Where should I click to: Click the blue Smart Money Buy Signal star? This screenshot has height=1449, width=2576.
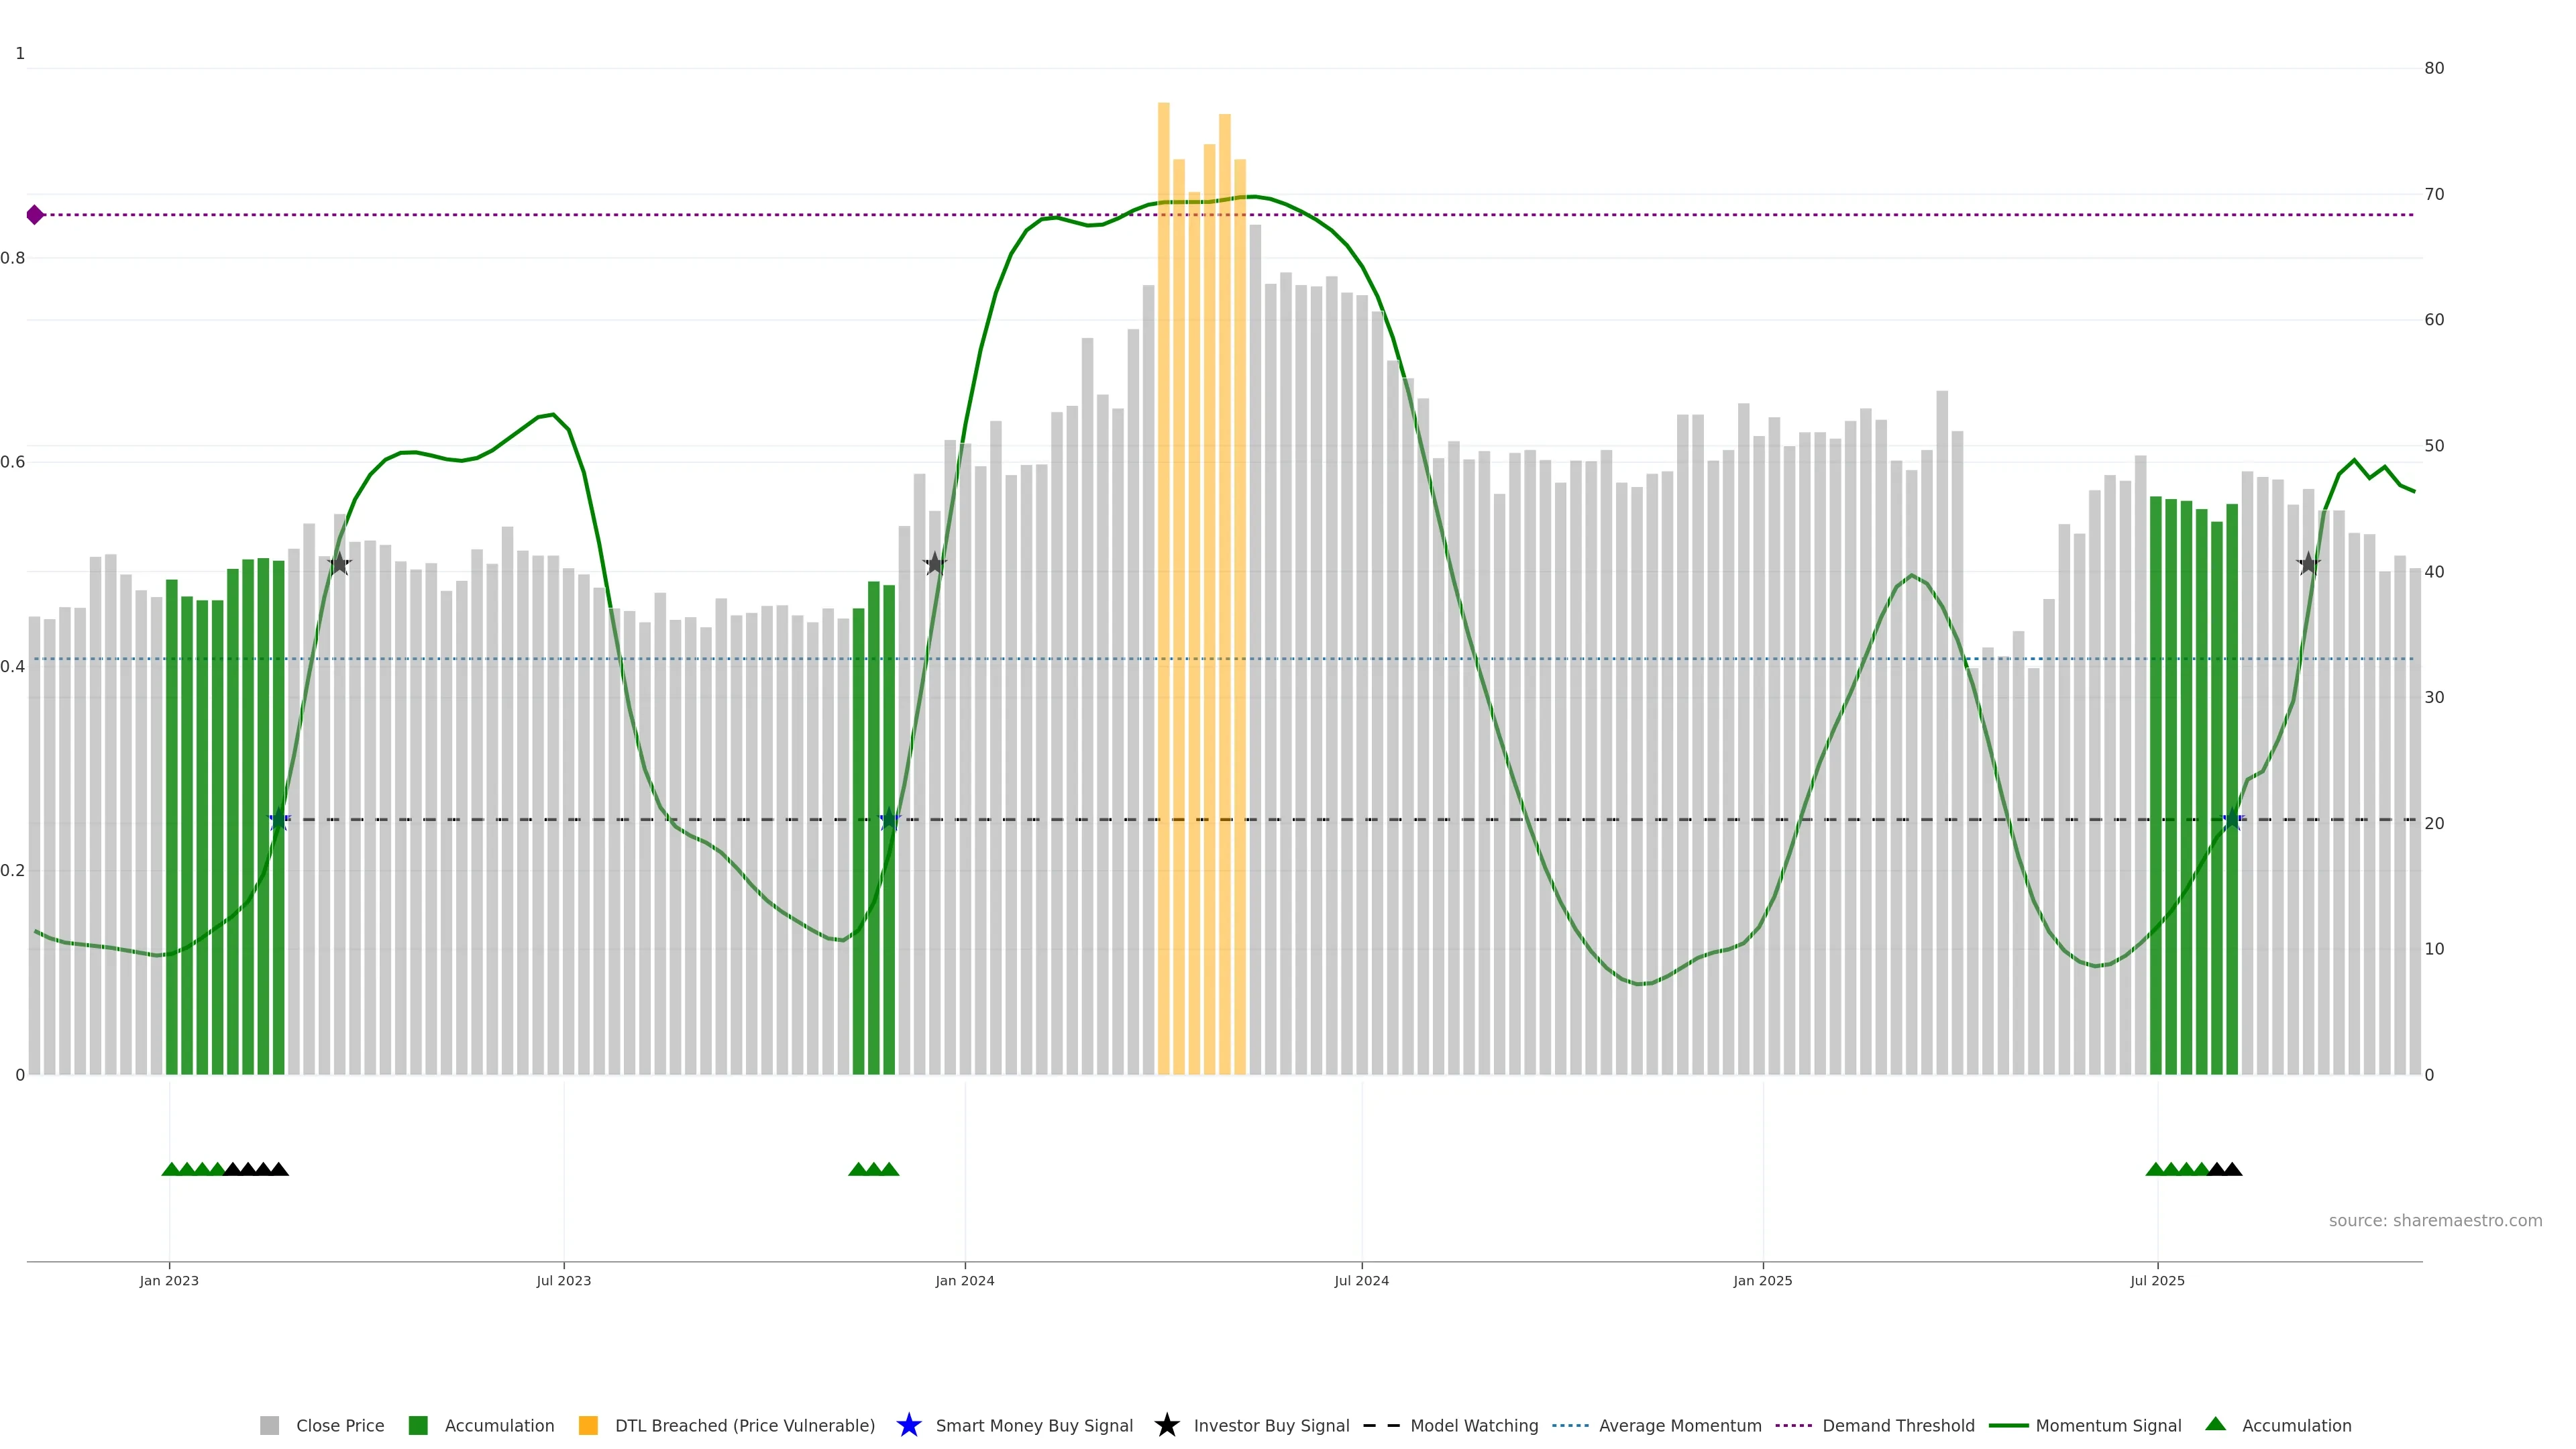pos(908,1425)
